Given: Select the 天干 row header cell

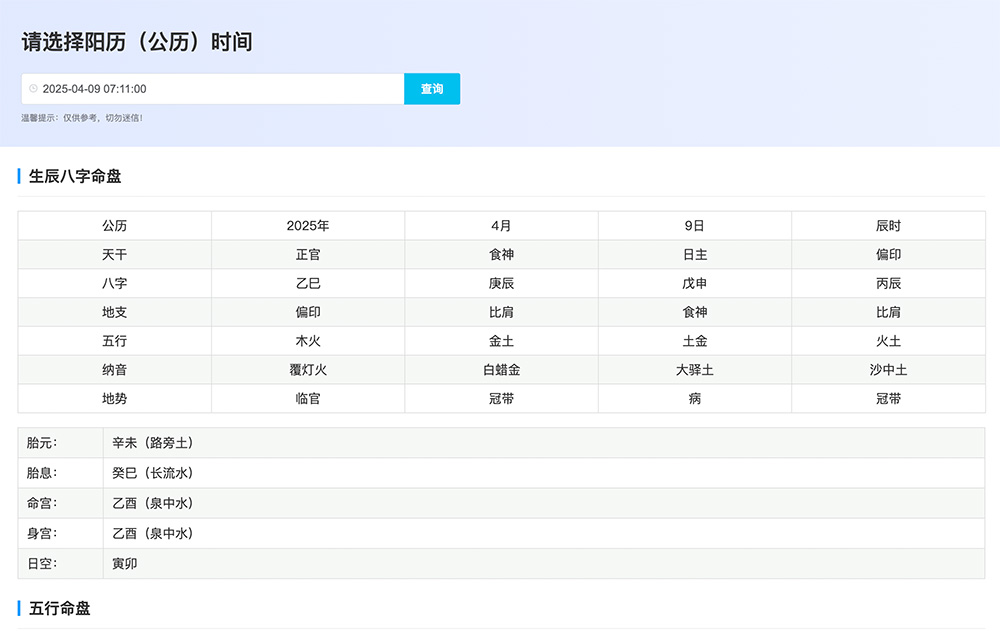Looking at the screenshot, I should tap(115, 255).
